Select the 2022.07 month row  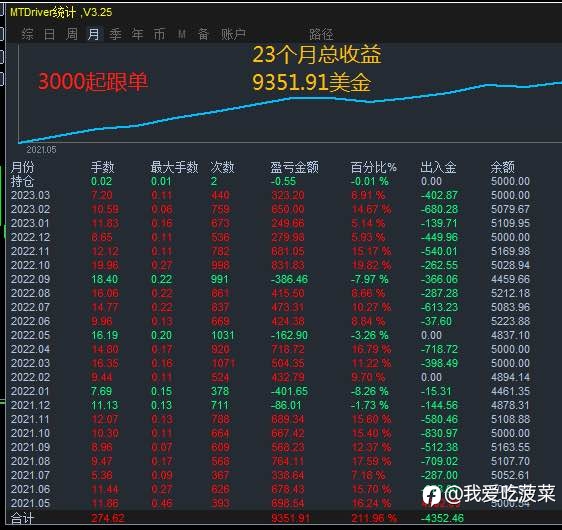pyautogui.click(x=271, y=307)
